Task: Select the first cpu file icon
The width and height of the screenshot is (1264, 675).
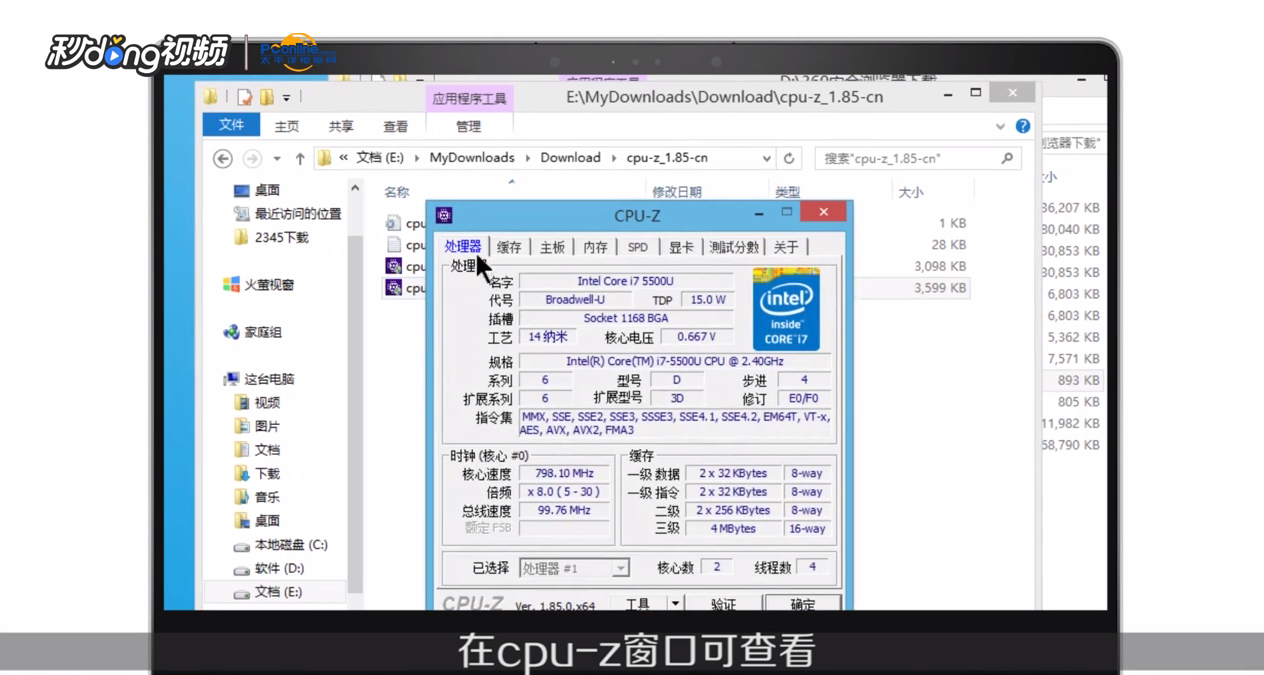Action: coord(394,223)
